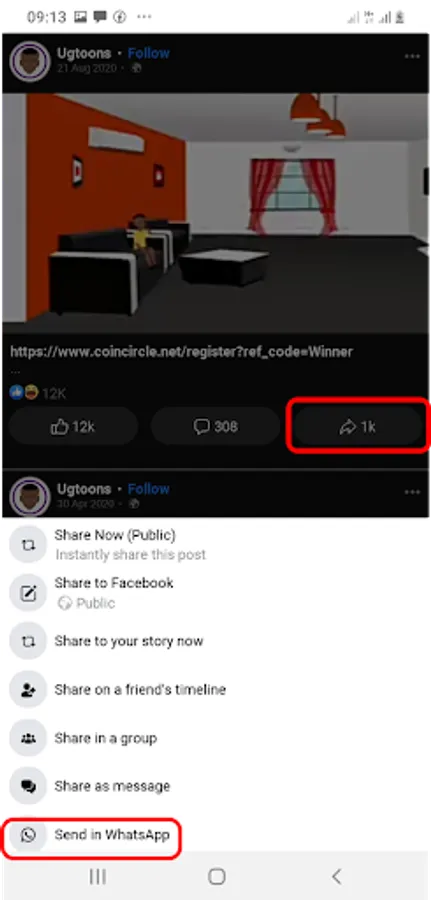Follow Ugtoons on the second post
The height and width of the screenshot is (900, 431).
(149, 489)
